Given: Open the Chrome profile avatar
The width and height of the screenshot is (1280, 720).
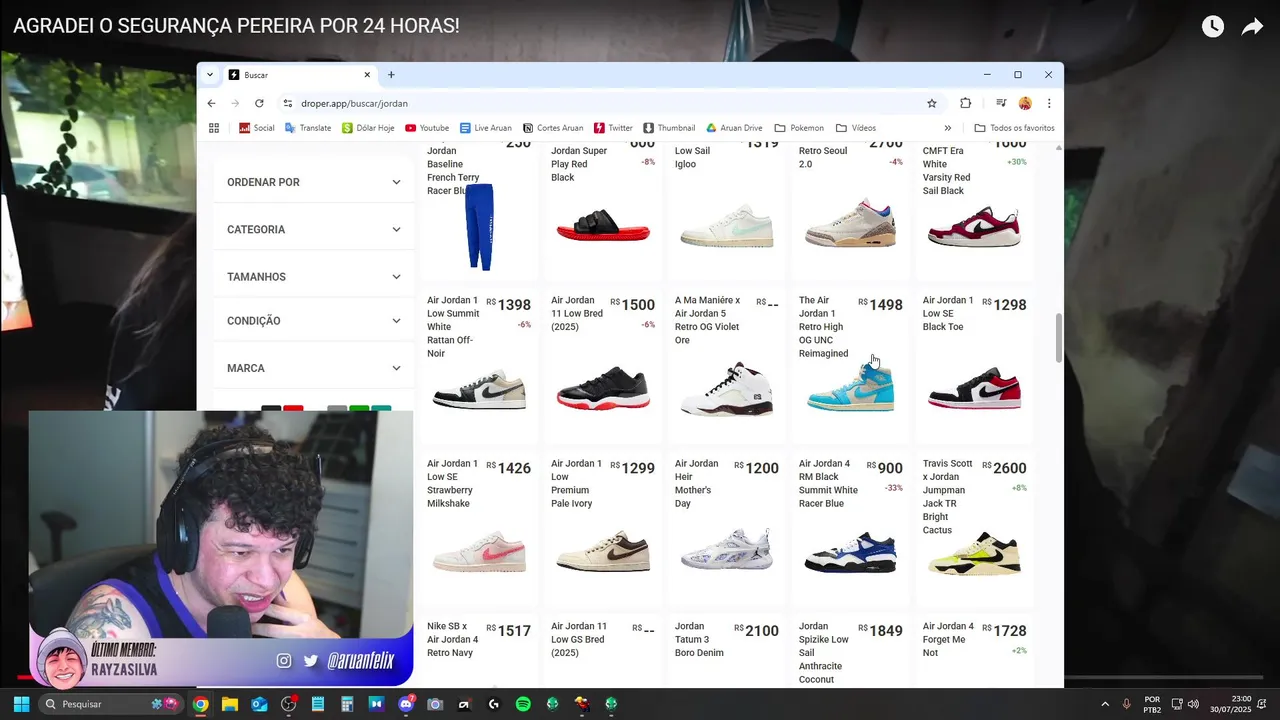Looking at the screenshot, I should [x=1025, y=103].
